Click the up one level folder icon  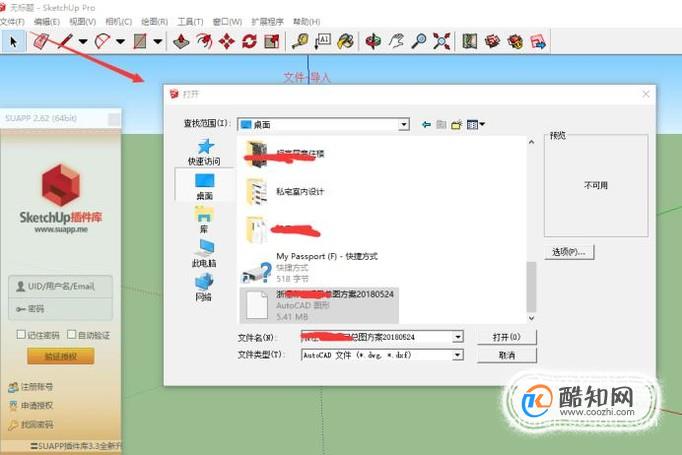click(441, 125)
